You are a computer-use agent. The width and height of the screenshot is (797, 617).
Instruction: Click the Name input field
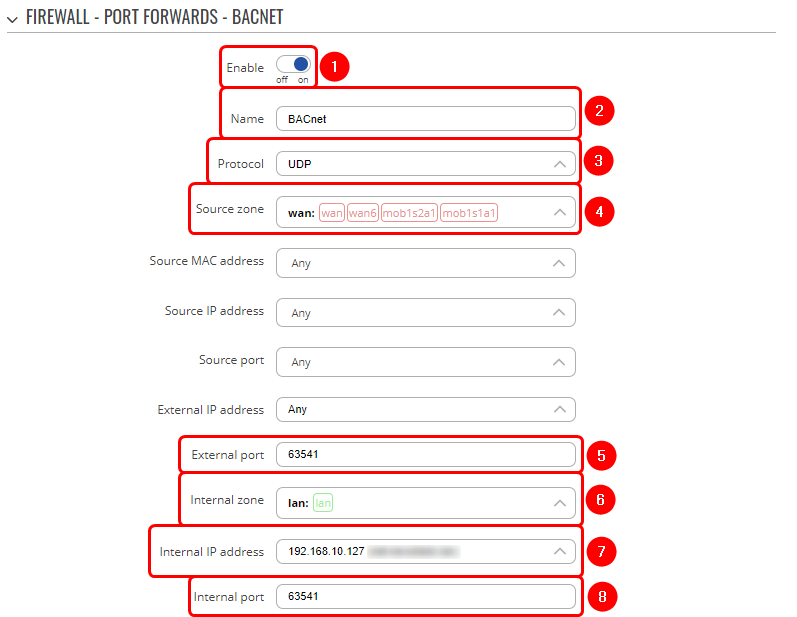pos(425,119)
